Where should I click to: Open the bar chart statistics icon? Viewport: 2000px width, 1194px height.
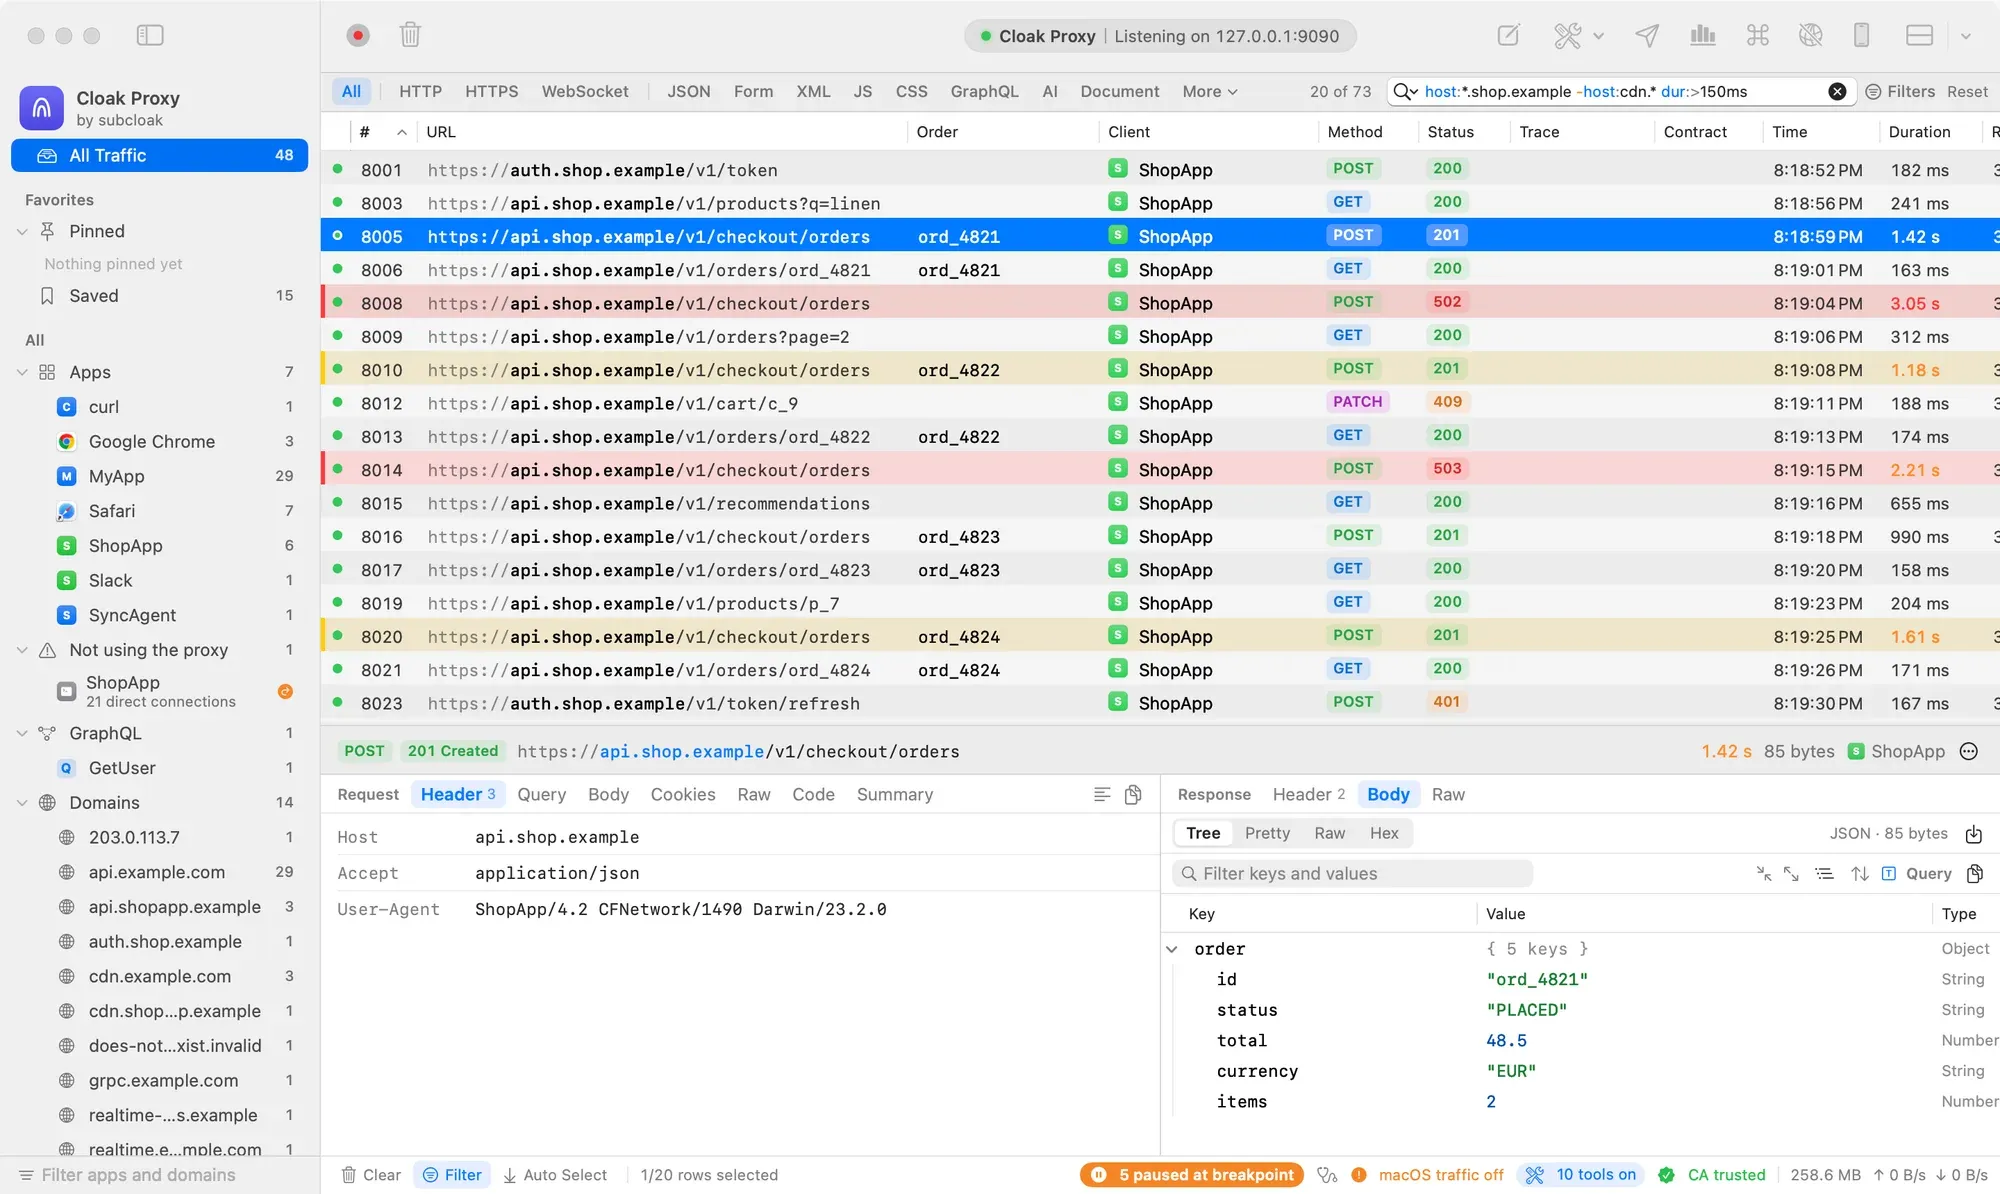1702,35
